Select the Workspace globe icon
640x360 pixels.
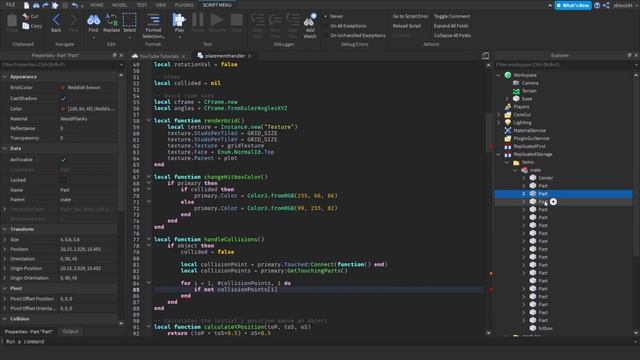coord(508,75)
